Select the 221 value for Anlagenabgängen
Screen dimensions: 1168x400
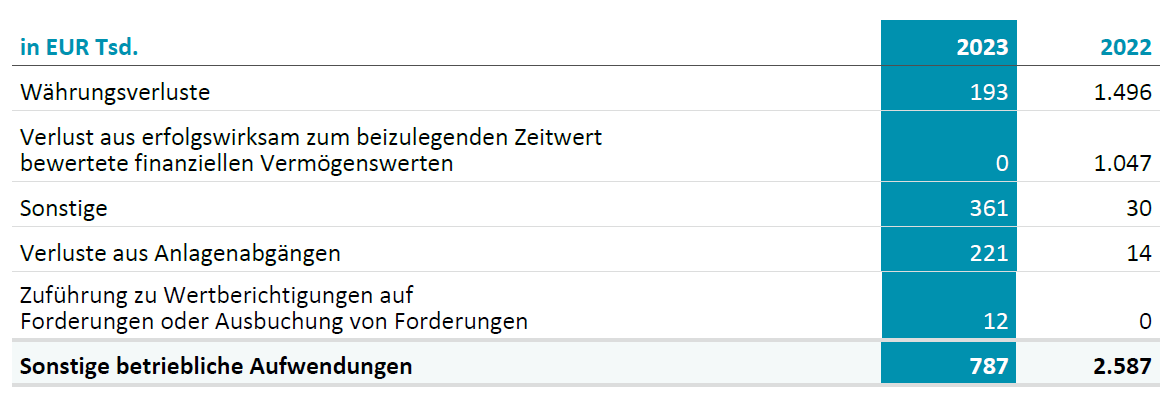click(988, 254)
